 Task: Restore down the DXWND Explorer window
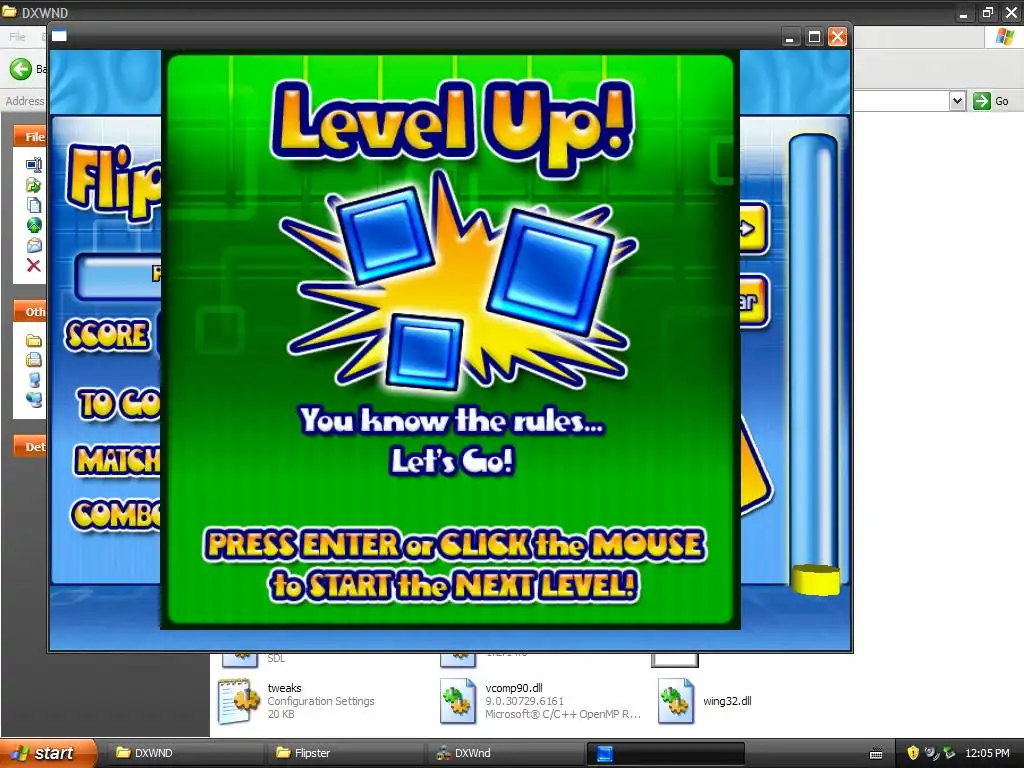pyautogui.click(x=987, y=12)
